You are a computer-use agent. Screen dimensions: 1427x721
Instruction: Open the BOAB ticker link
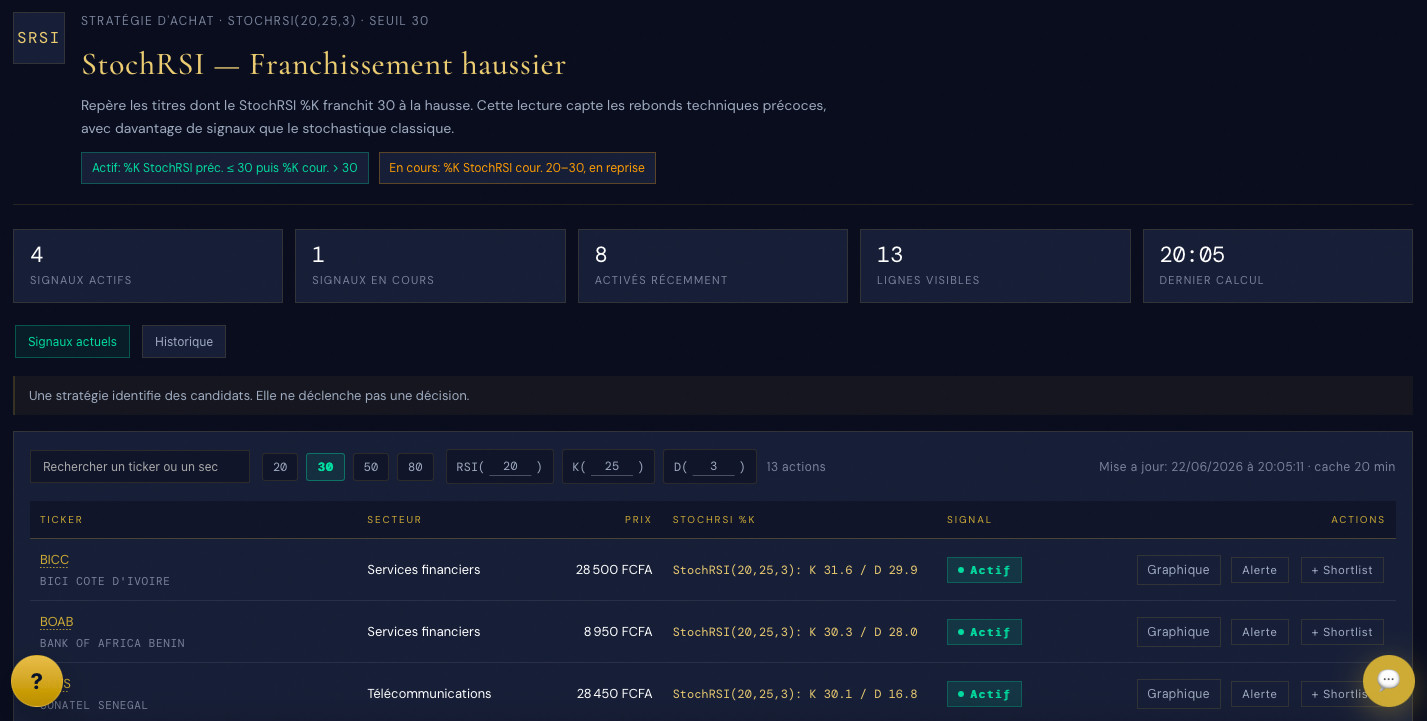(56, 622)
